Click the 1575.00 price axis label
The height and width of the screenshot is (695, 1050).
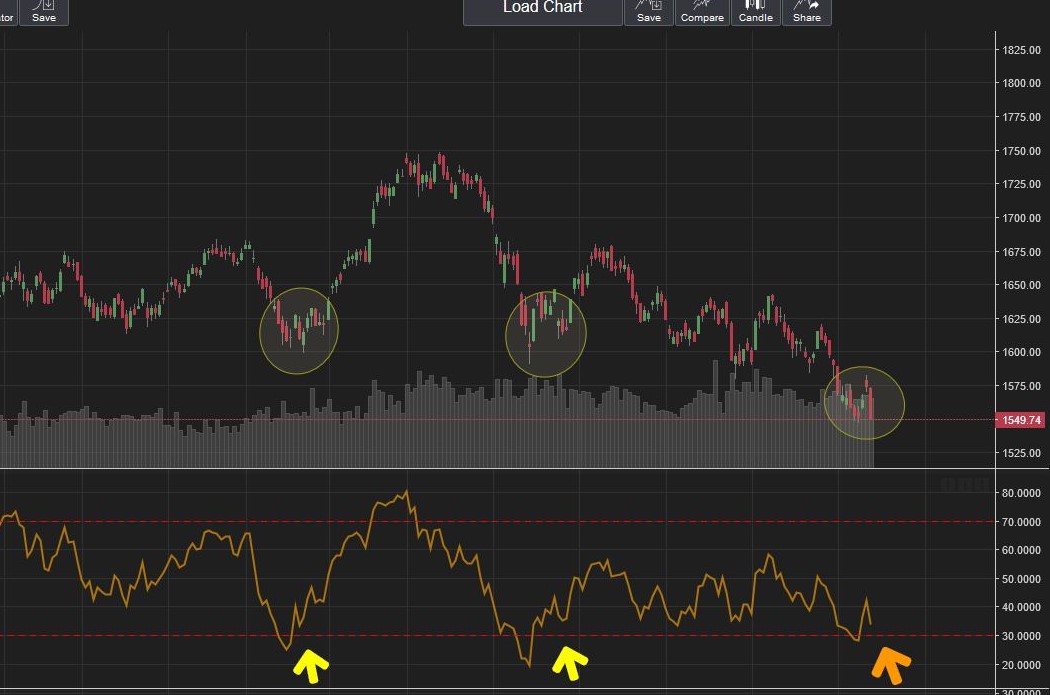point(1021,386)
